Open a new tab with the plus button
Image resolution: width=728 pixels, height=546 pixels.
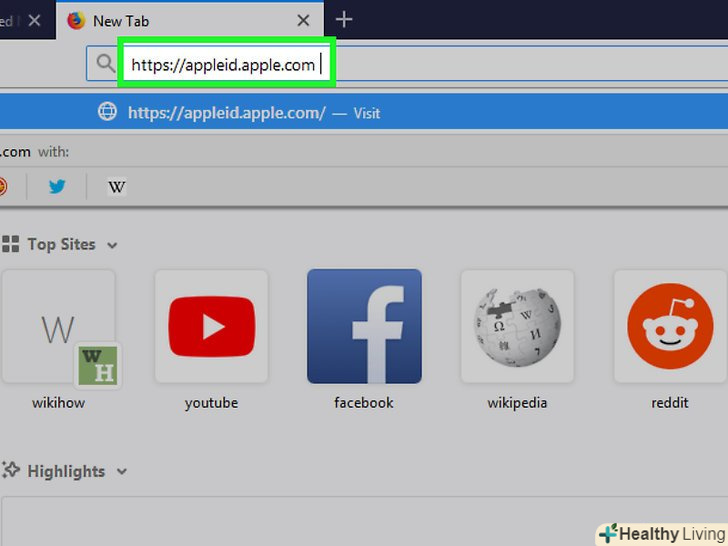click(x=344, y=20)
